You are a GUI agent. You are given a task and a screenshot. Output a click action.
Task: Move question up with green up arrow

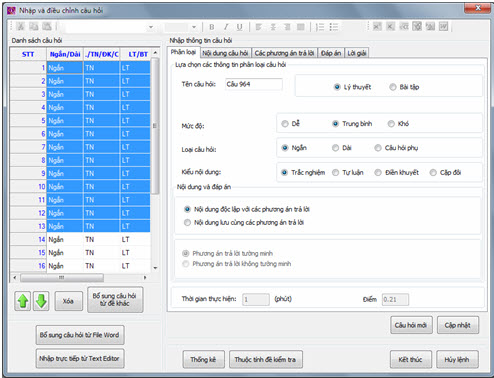[x=23, y=301]
